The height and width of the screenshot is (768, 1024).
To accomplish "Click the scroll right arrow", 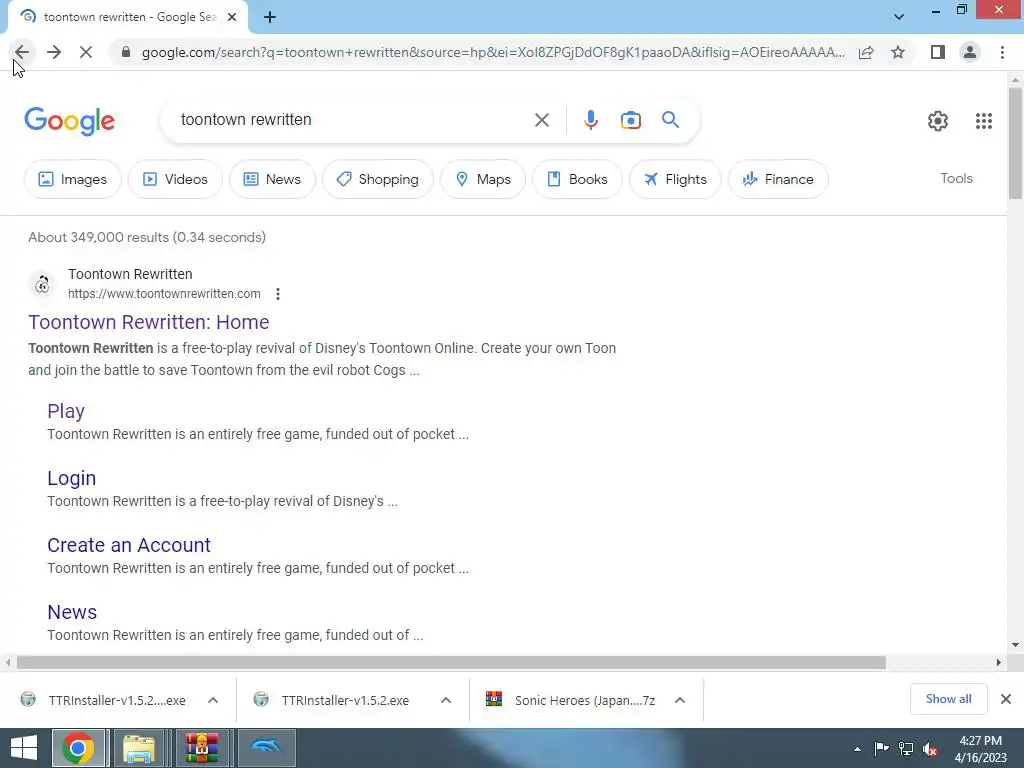I will (998, 662).
